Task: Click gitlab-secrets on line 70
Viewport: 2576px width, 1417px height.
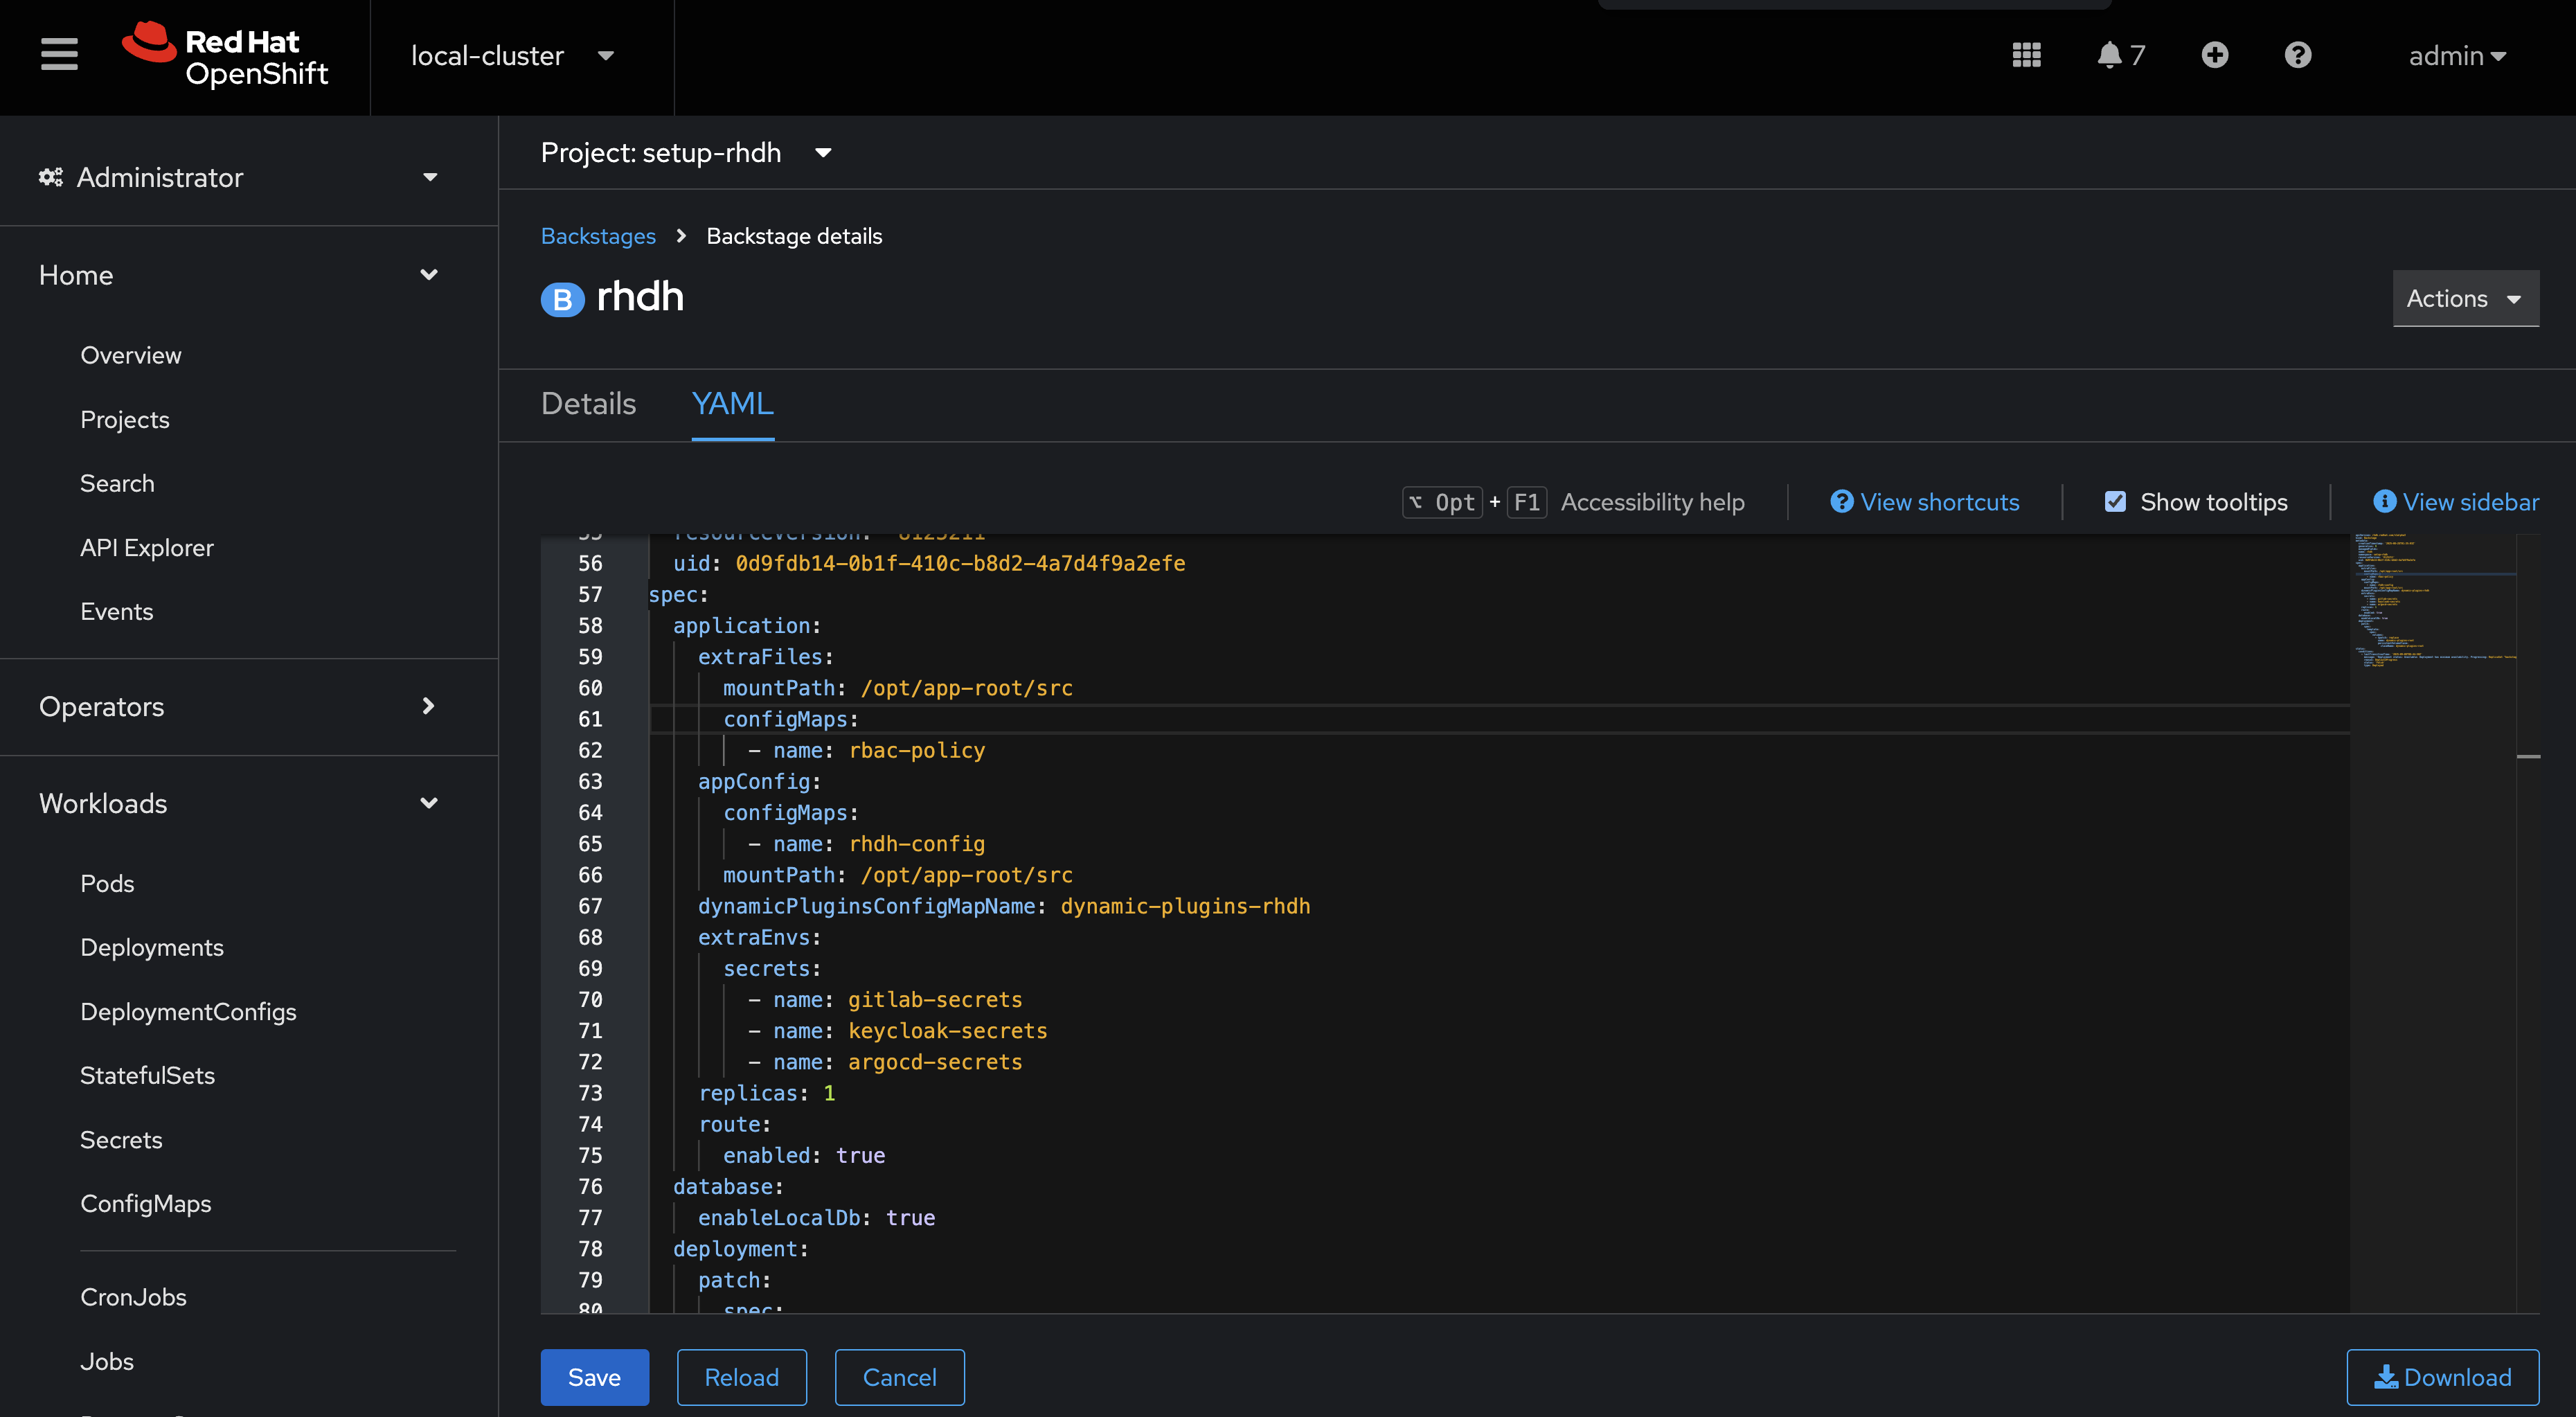Action: click(x=935, y=1000)
